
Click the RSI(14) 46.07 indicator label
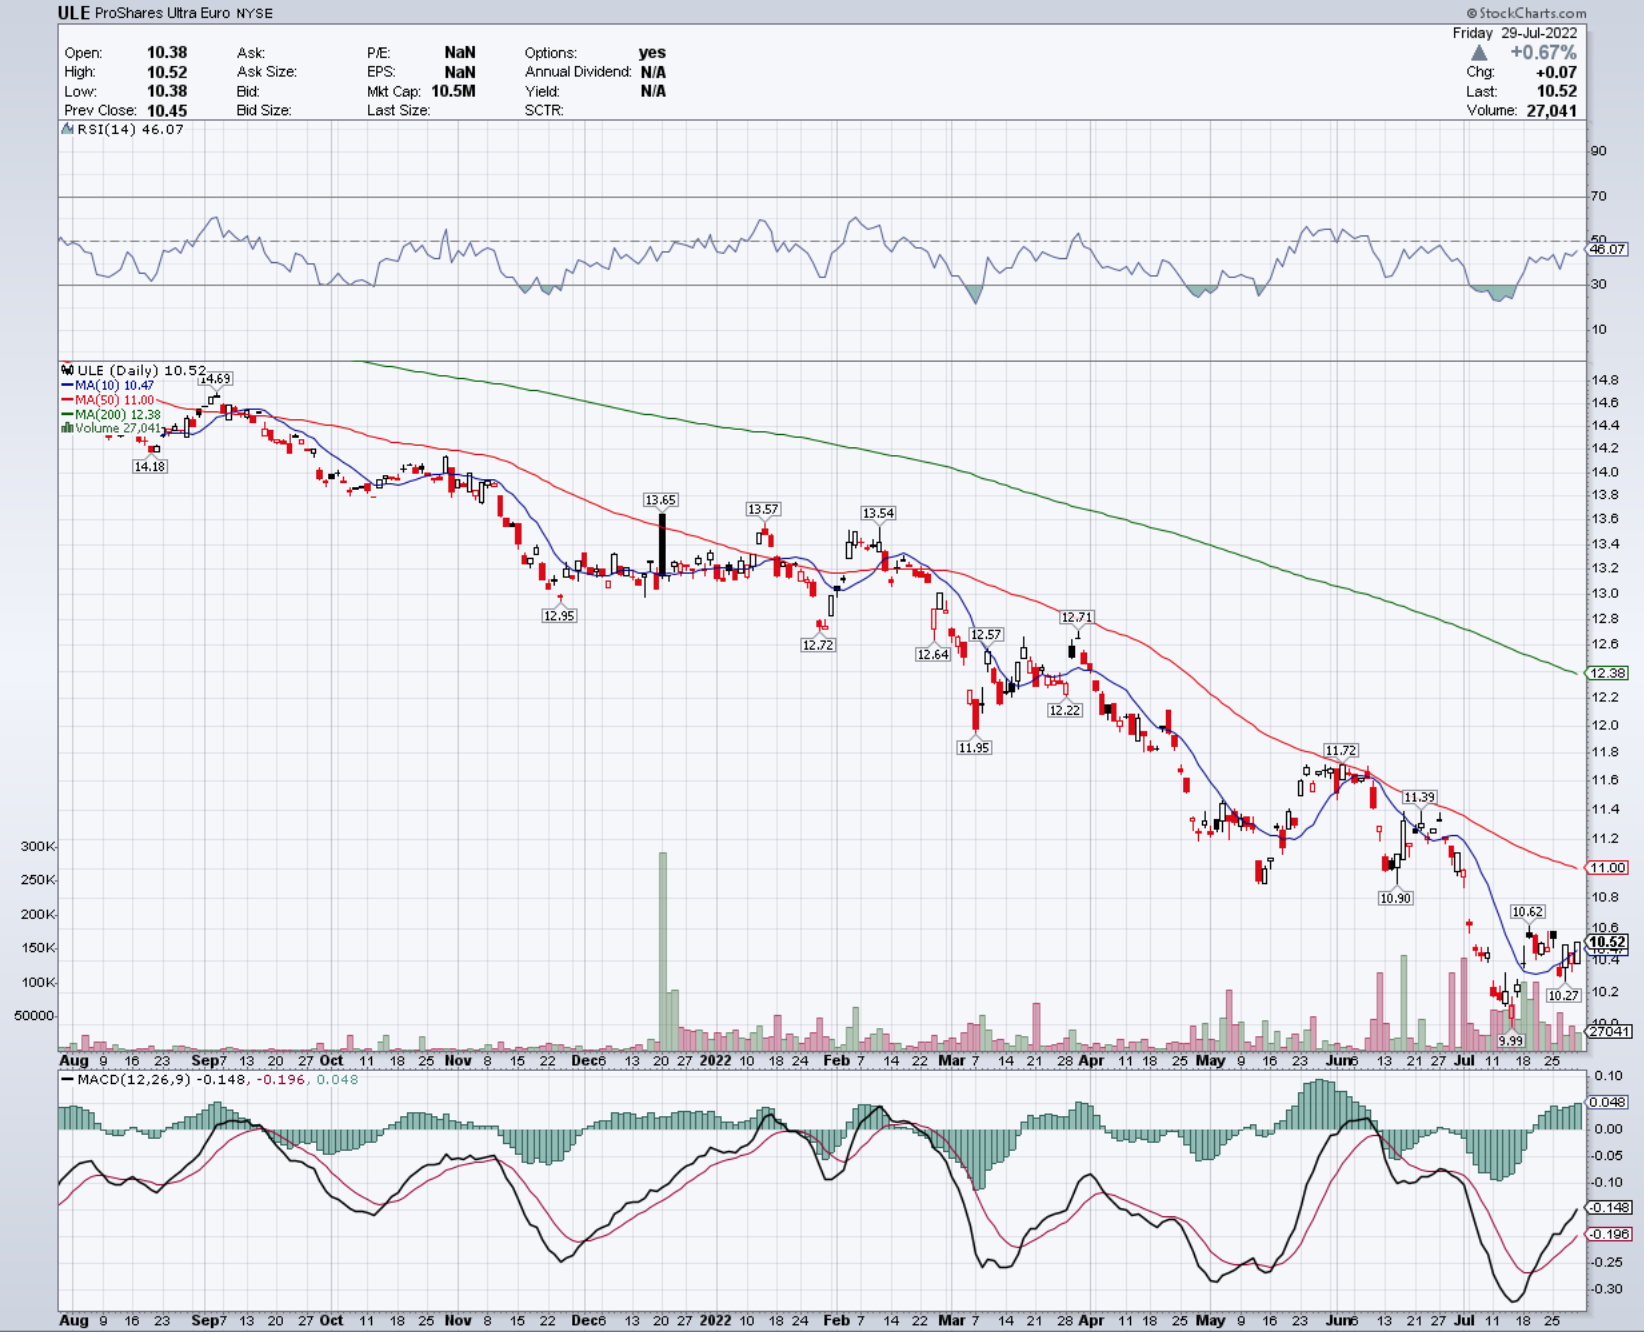[130, 129]
